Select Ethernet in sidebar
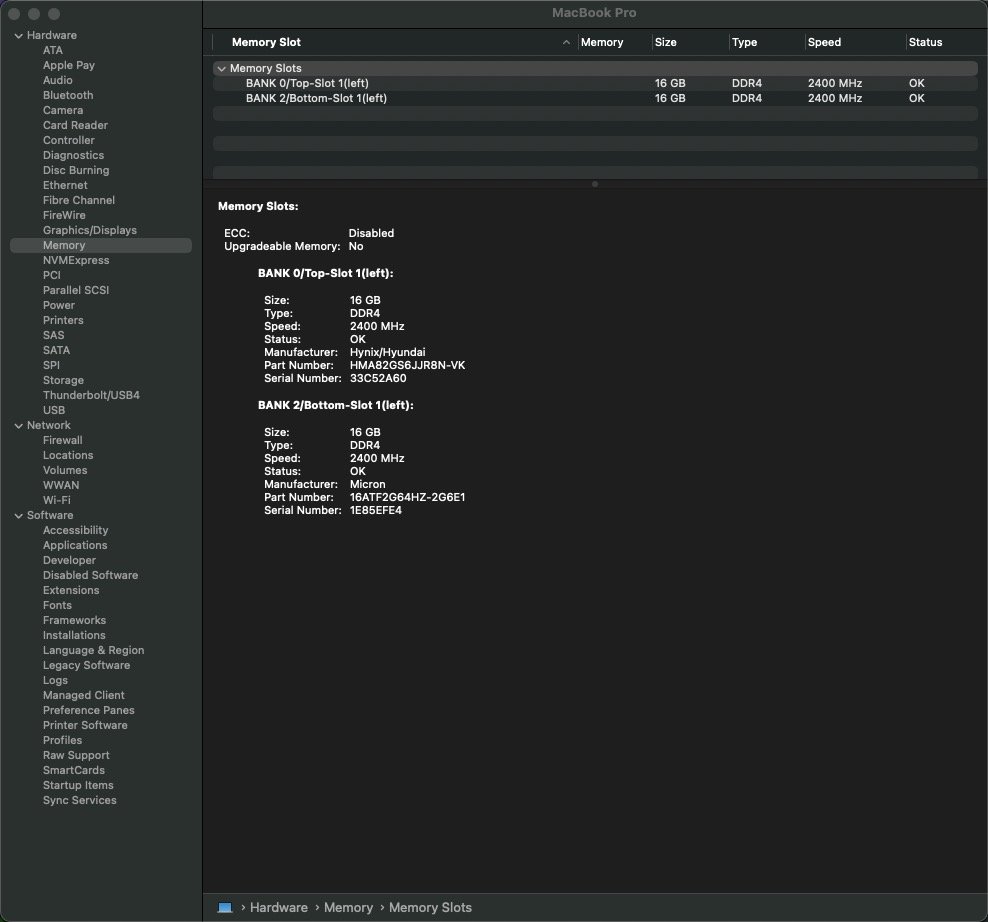The image size is (988, 922). click(x=65, y=185)
